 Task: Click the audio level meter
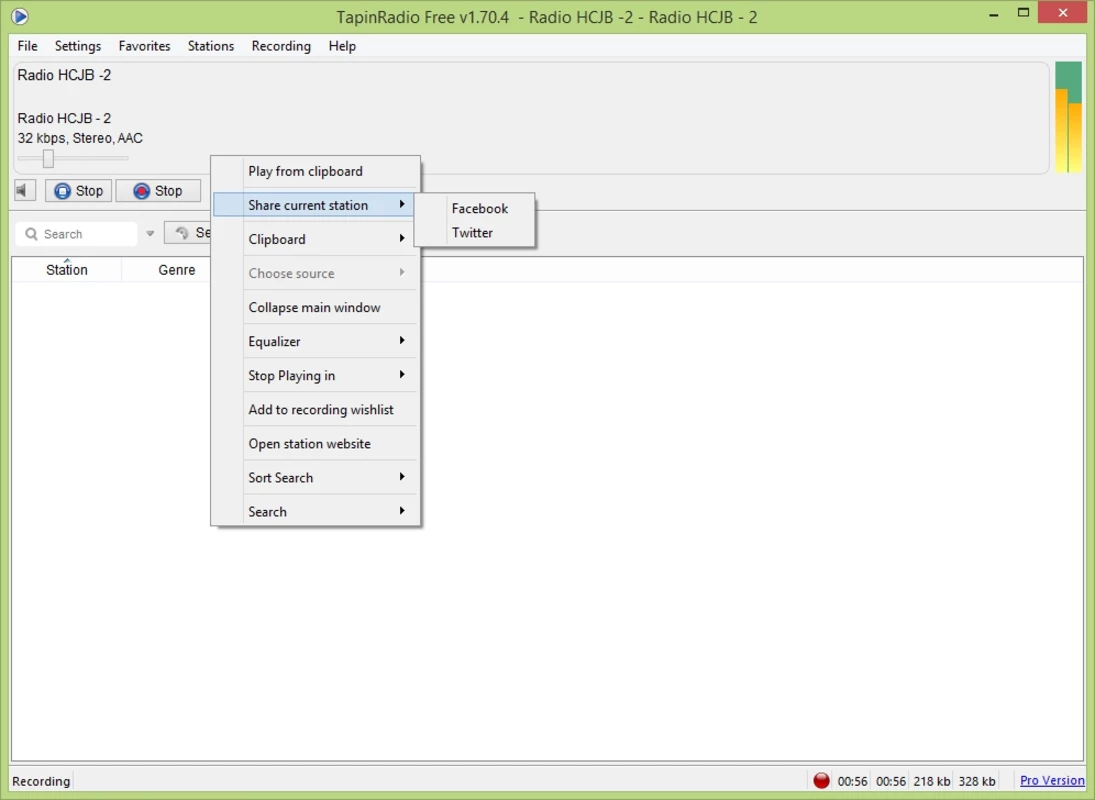pyautogui.click(x=1068, y=117)
